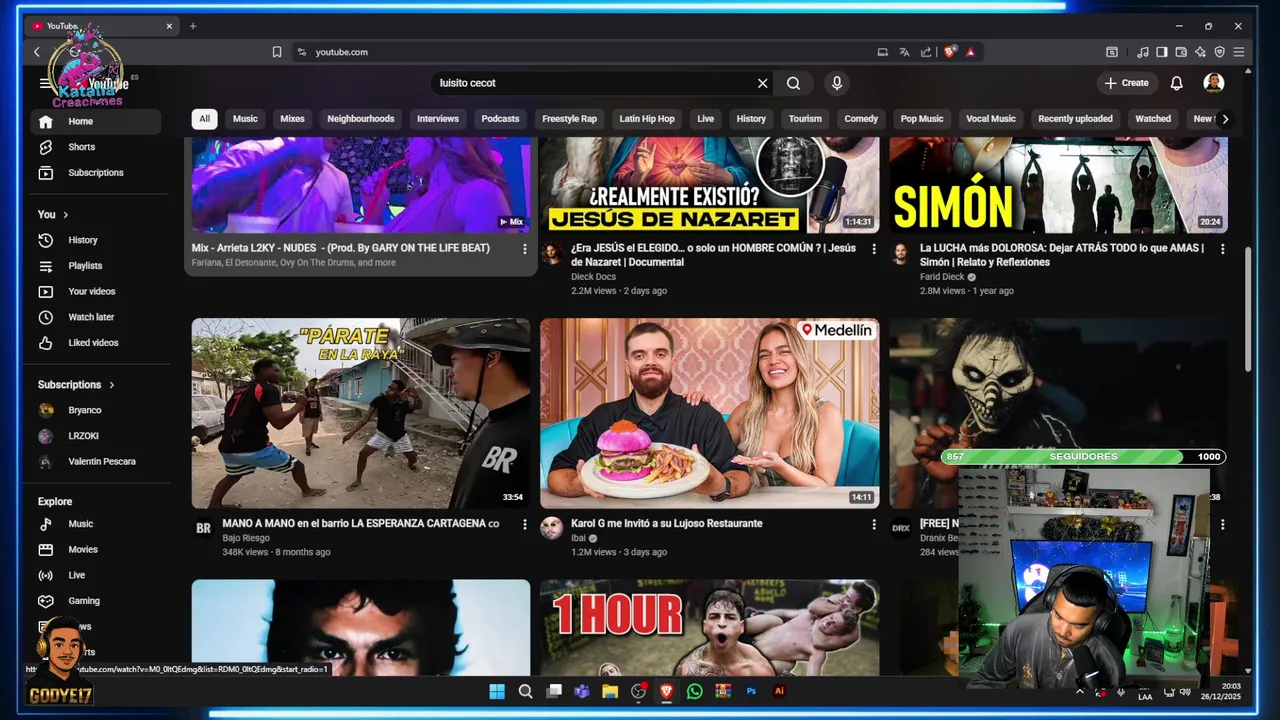Go back in browser
The height and width of the screenshot is (720, 1280).
[x=37, y=52]
